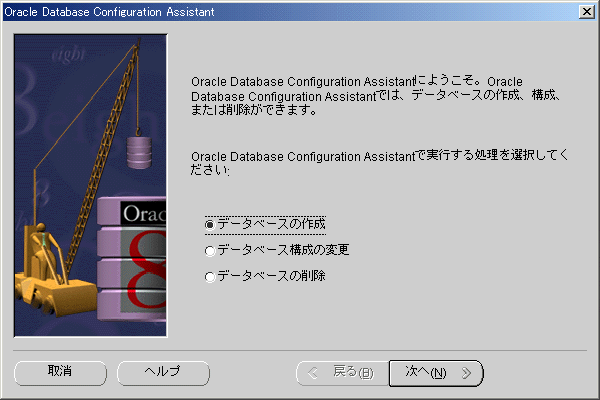Click the Oracle label on the database stack

pos(142,213)
